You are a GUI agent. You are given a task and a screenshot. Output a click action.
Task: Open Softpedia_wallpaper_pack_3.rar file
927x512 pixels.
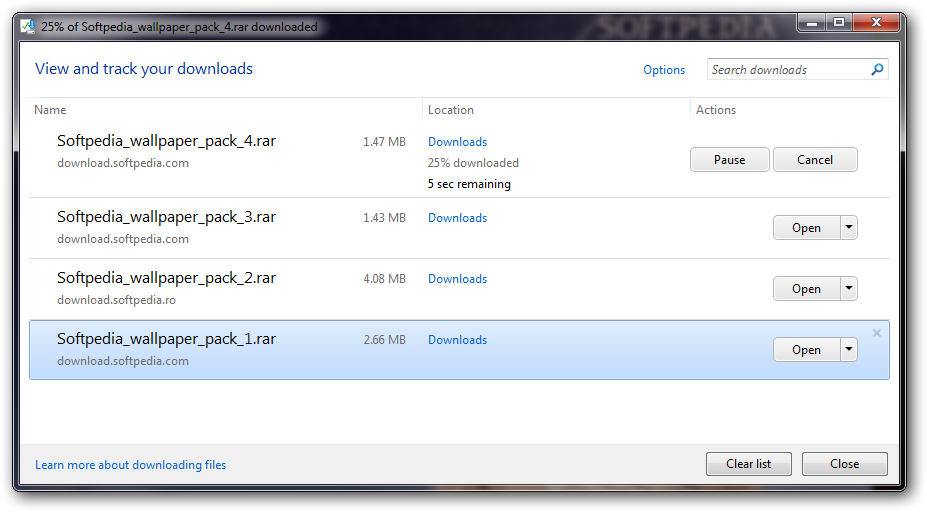806,228
